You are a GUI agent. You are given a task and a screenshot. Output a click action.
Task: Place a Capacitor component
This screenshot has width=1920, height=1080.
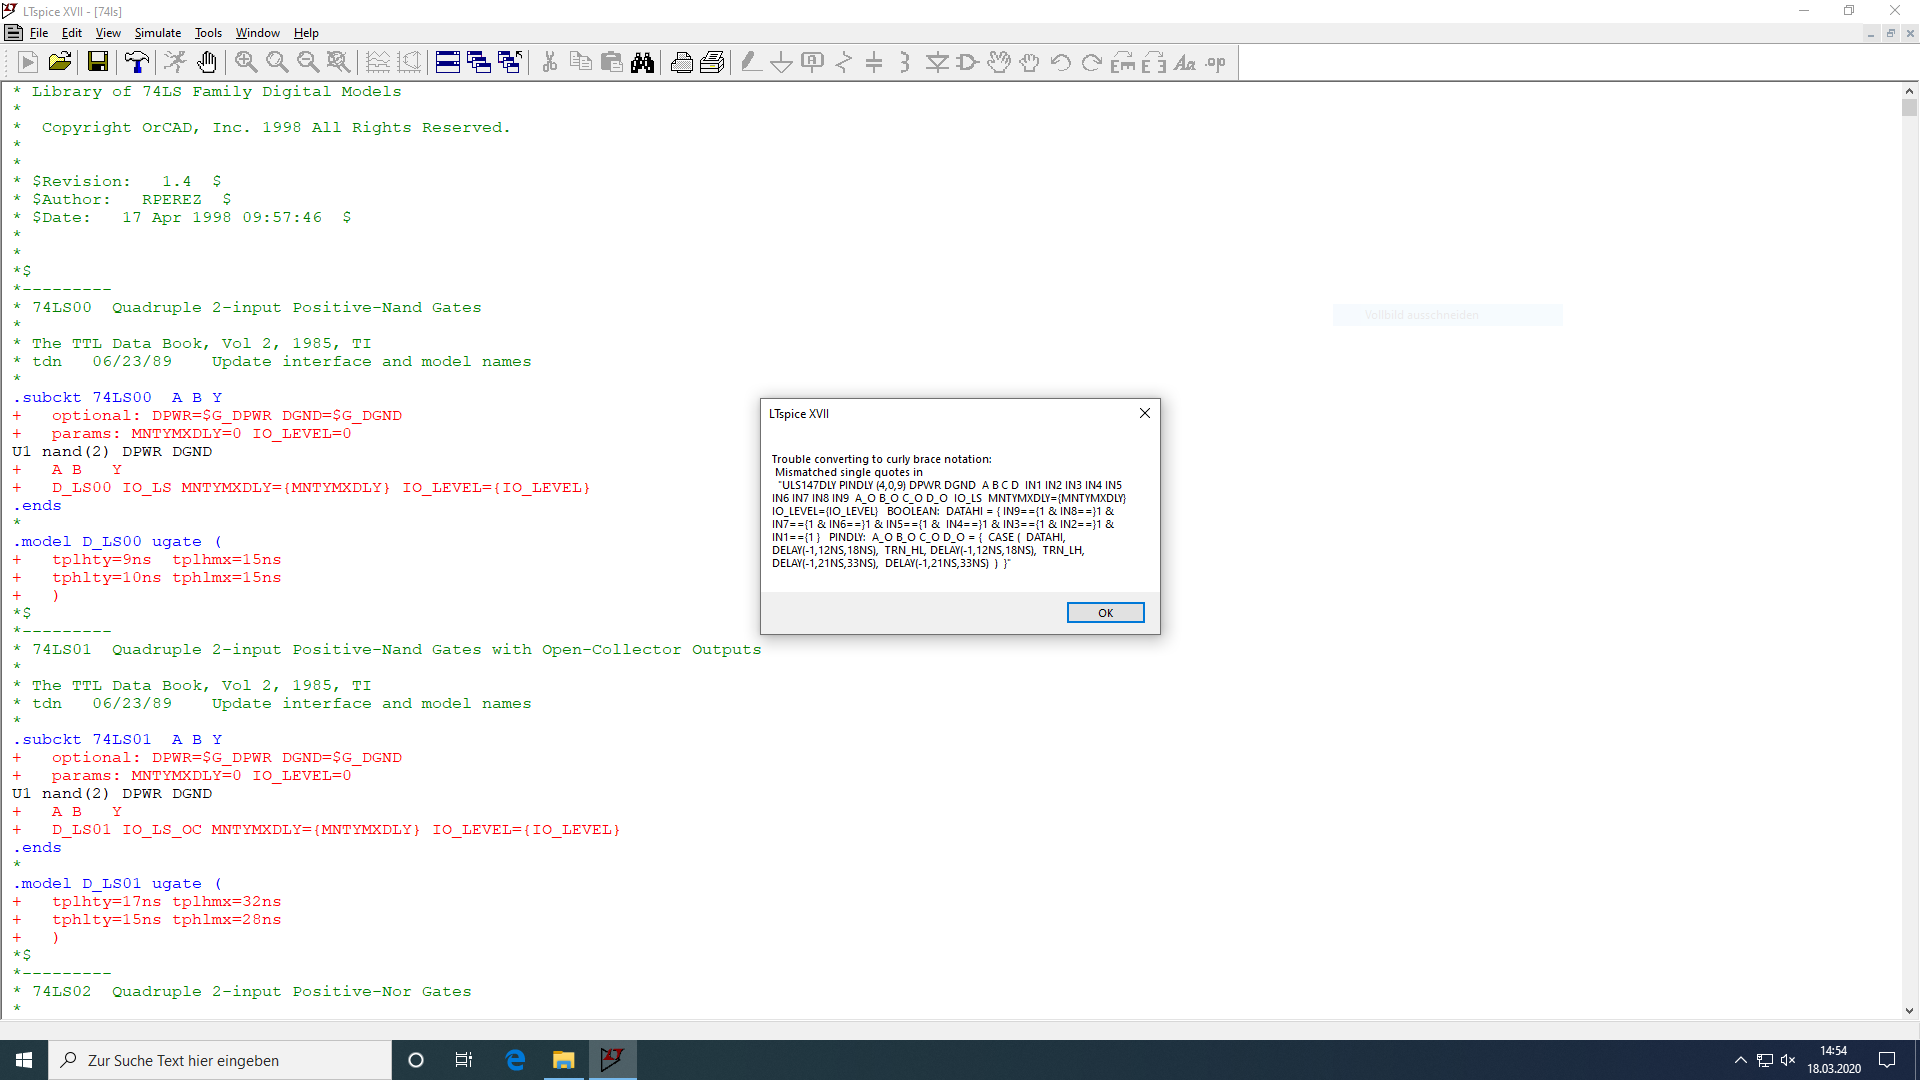coord(874,63)
